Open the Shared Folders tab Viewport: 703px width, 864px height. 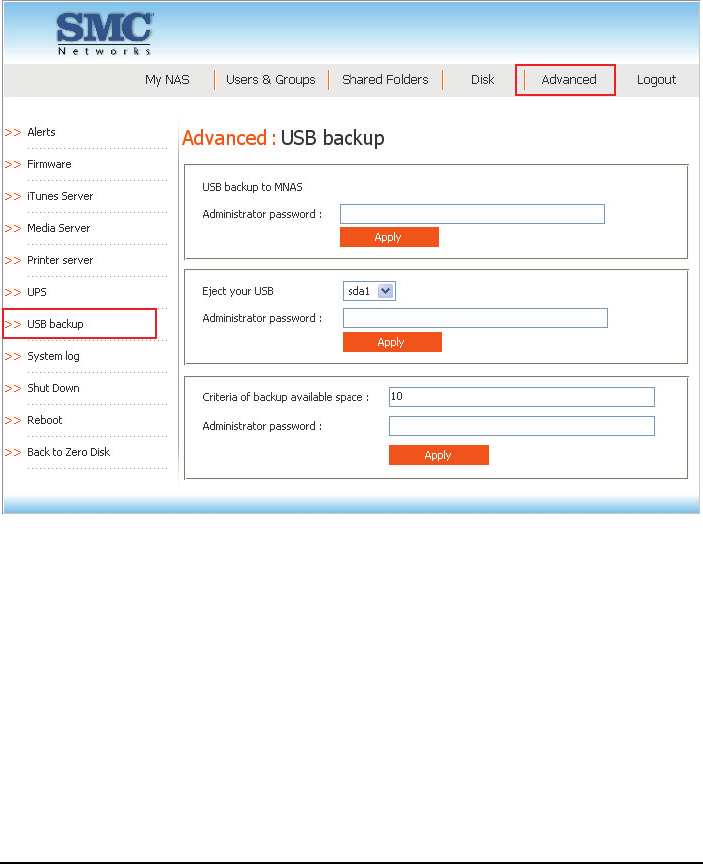coord(385,79)
